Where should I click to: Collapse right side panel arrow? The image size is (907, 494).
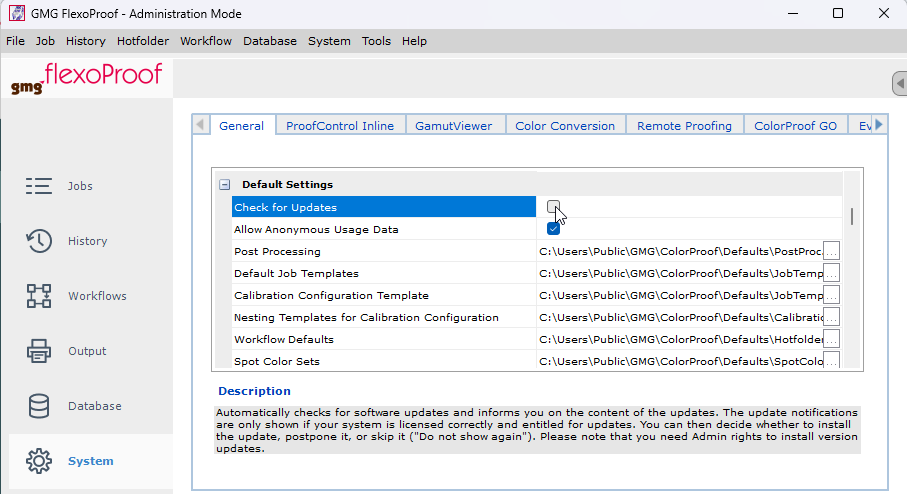pos(899,83)
